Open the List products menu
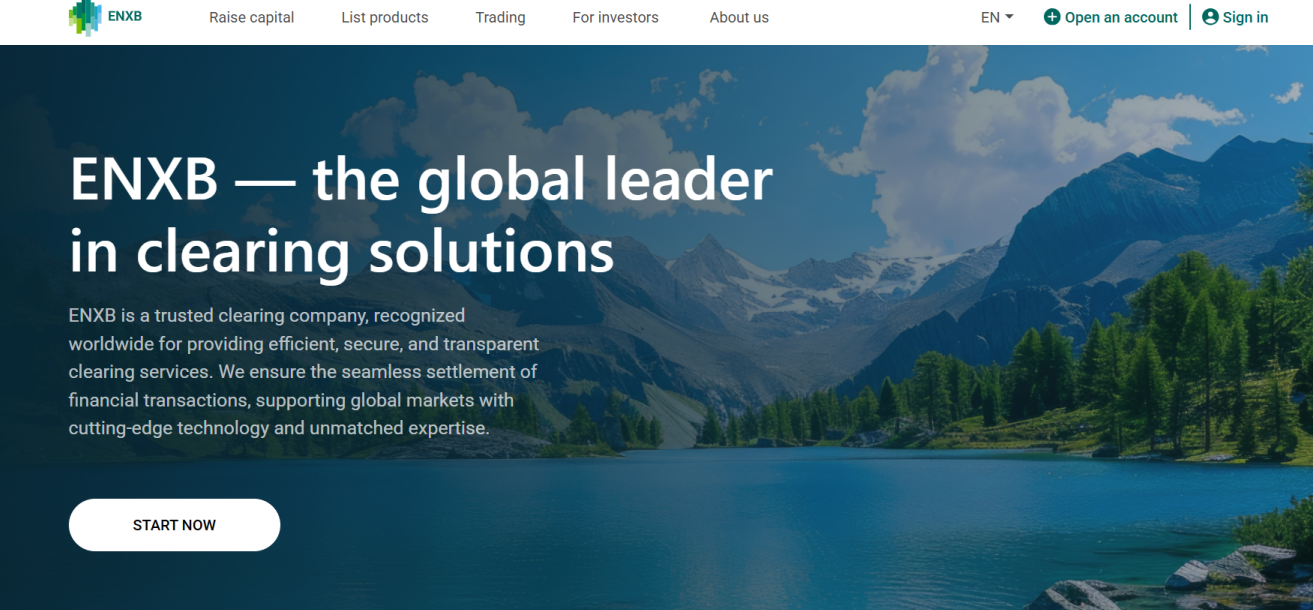This screenshot has width=1313, height=610. [385, 17]
